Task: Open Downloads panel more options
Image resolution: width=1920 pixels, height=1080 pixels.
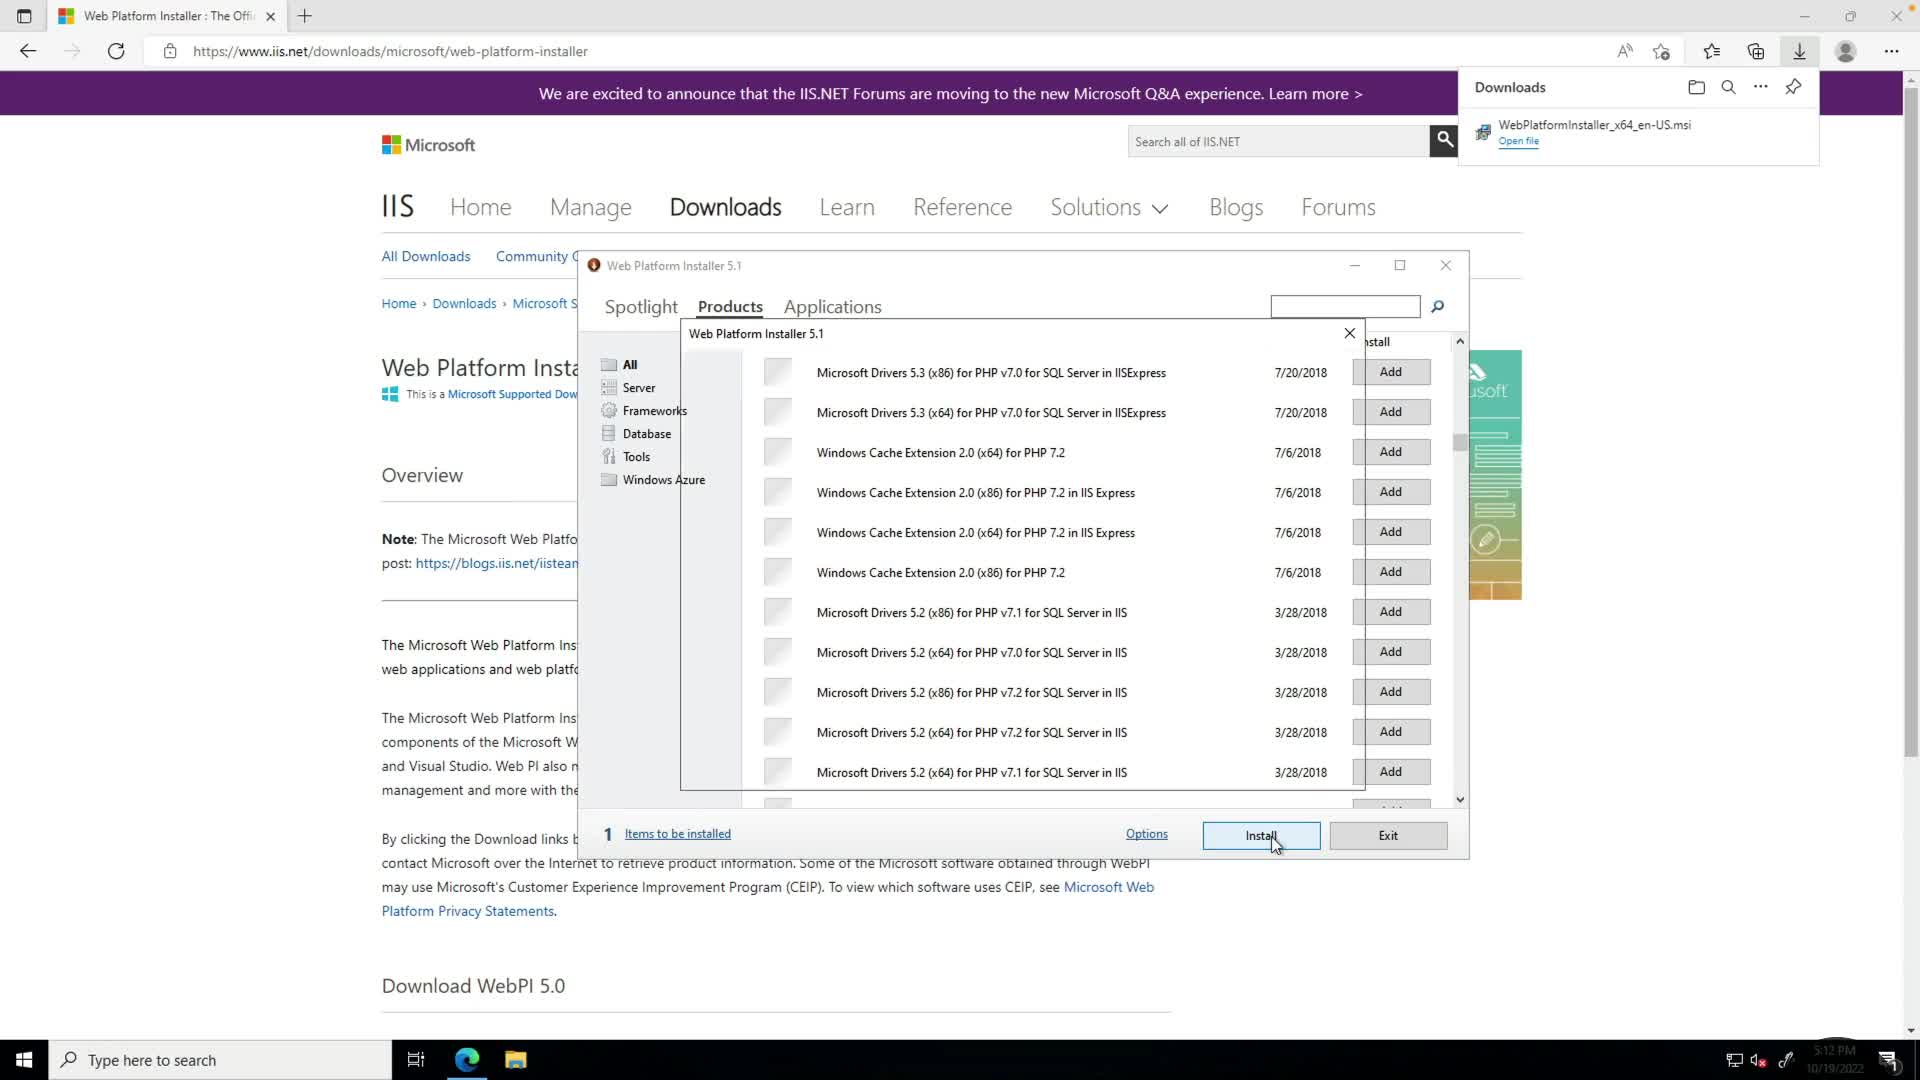Action: coord(1760,87)
